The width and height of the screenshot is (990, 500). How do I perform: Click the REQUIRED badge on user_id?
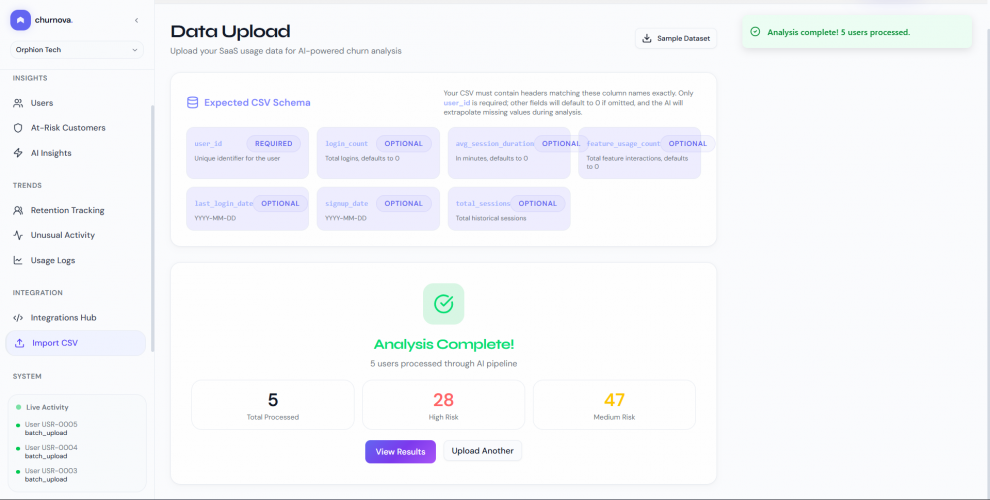click(273, 143)
